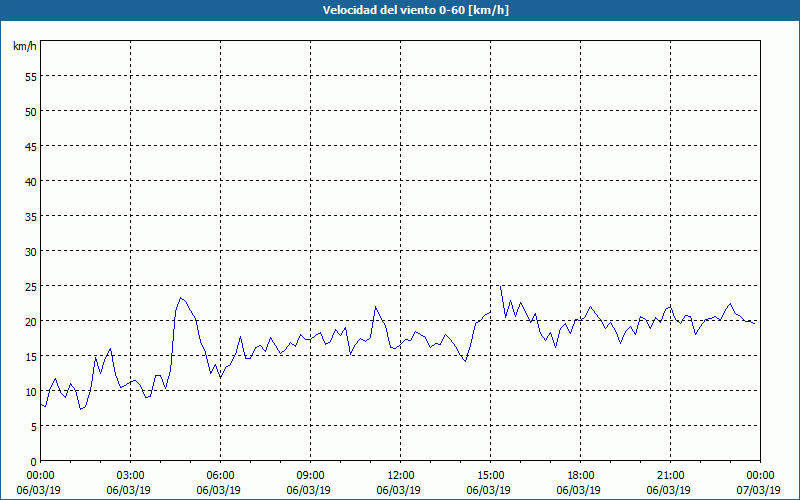Select the '06/03/19' date beneath the first 00:00 label
The height and width of the screenshot is (500, 800).
coord(39,490)
